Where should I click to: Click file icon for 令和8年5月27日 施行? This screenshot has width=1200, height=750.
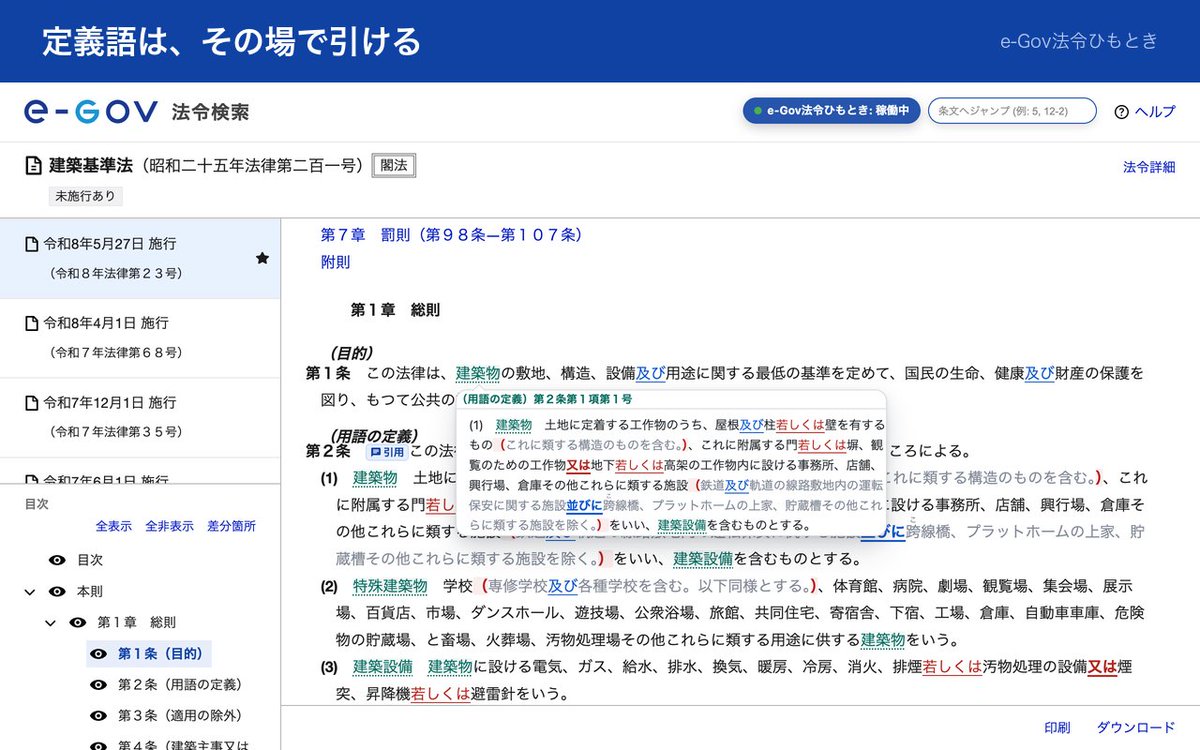click(31, 244)
